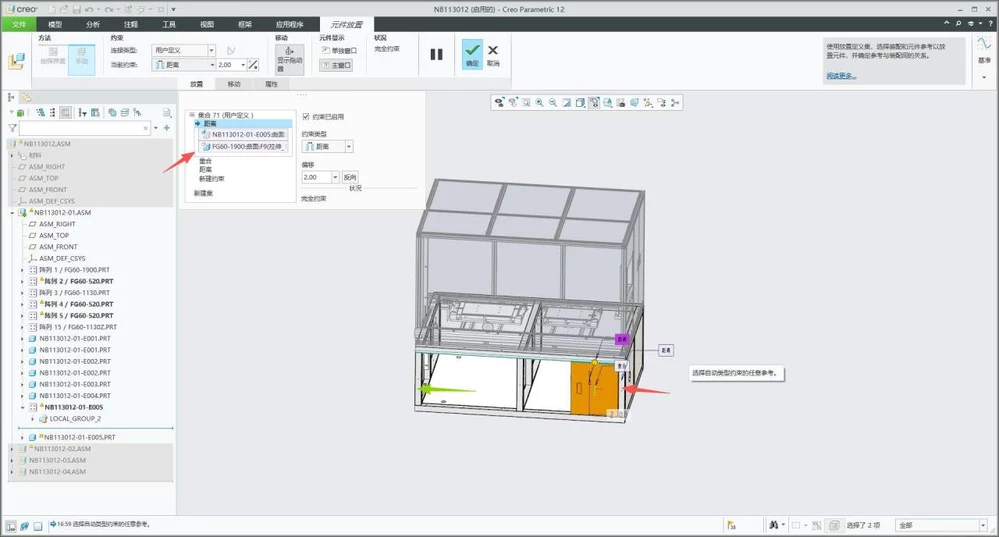Collapse the 集合 71 (用户定义) set

(x=192, y=115)
